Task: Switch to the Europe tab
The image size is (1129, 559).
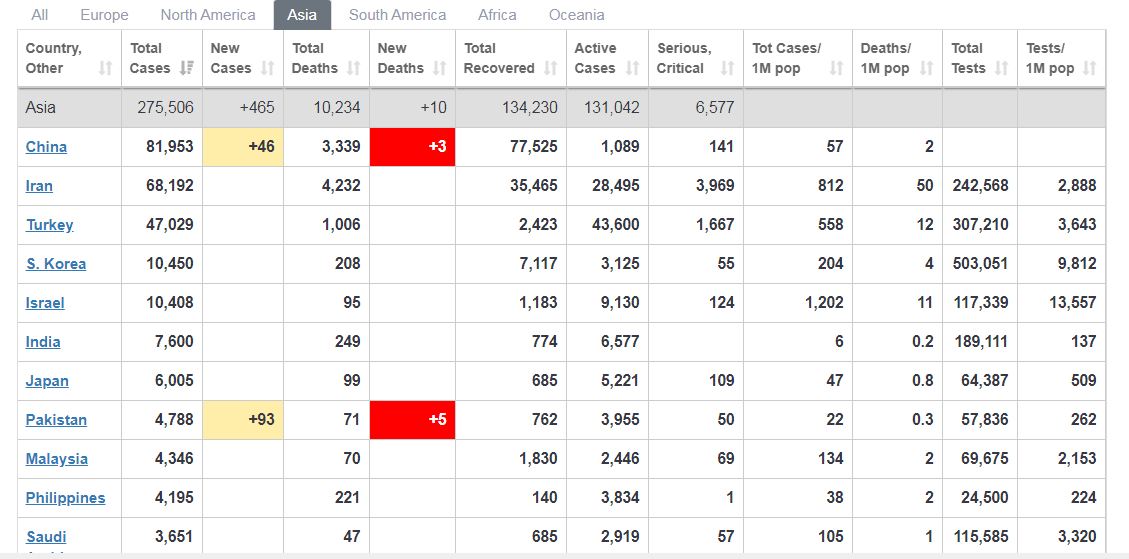Action: click(x=104, y=15)
